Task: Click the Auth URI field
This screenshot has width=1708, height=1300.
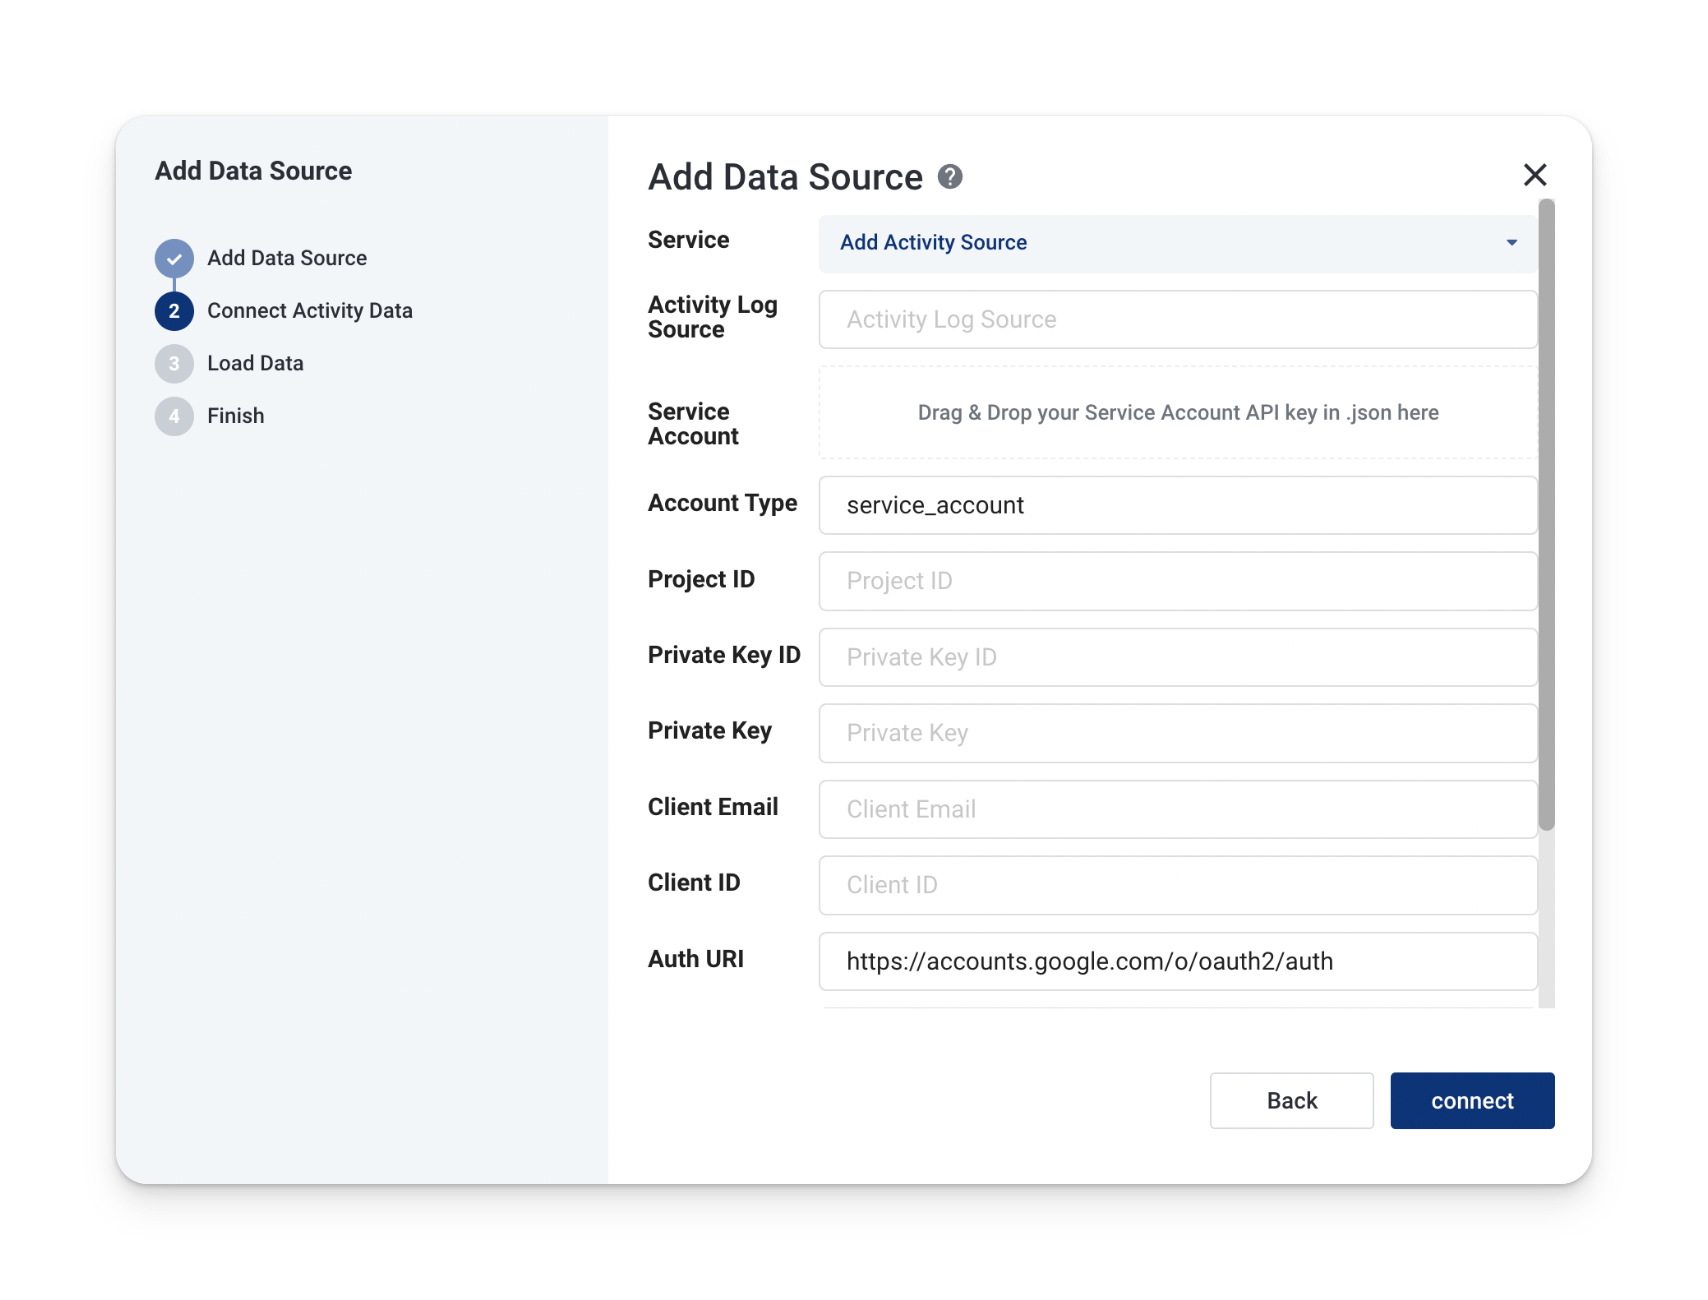Action: [x=1177, y=961]
